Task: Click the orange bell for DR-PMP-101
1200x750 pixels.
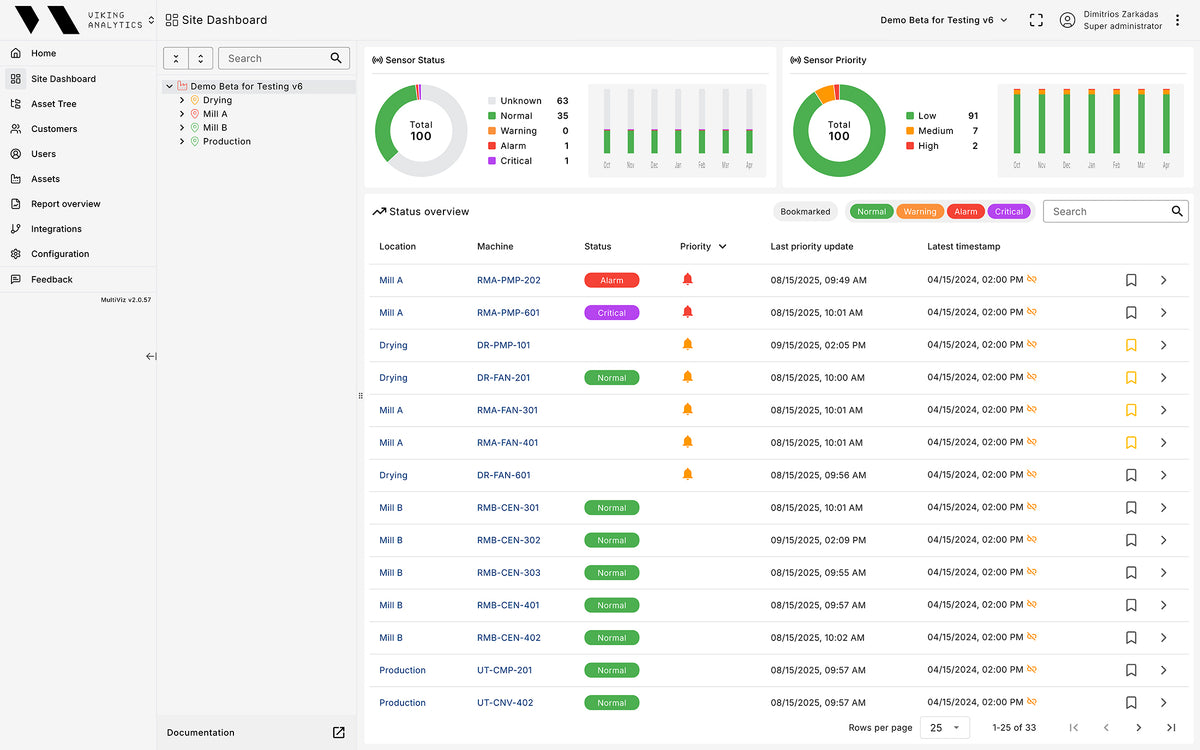Action: point(687,344)
